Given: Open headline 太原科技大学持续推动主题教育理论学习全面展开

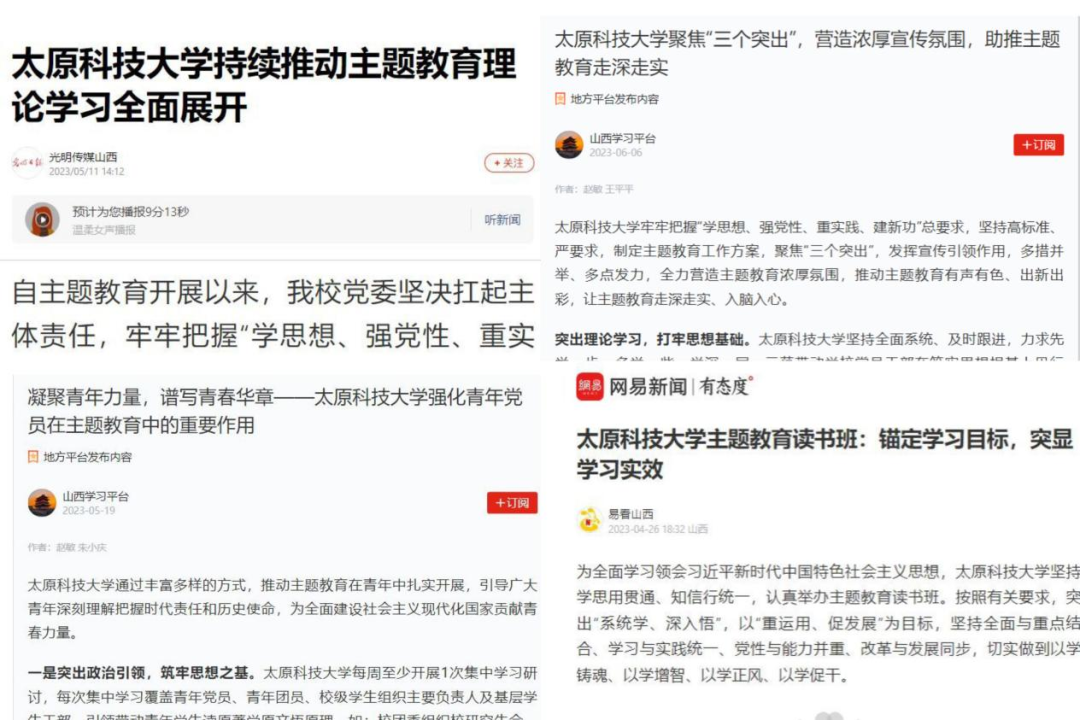Looking at the screenshot, I should point(263,85).
